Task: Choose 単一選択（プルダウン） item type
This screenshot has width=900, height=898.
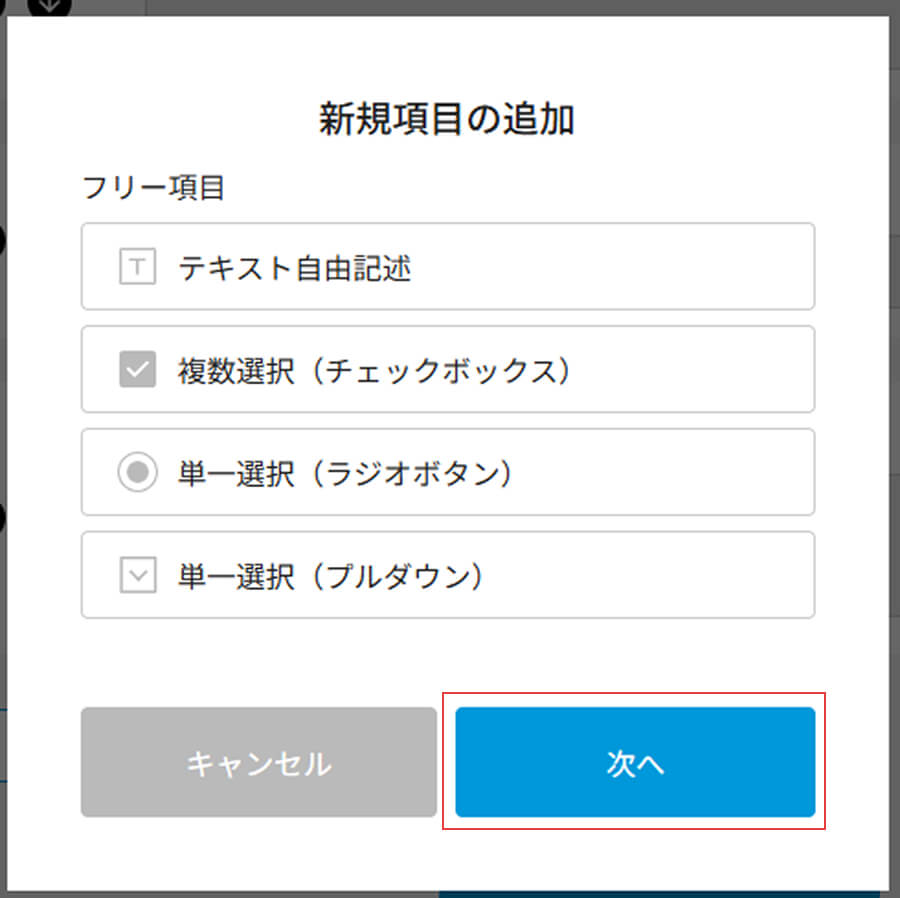Action: tap(447, 575)
